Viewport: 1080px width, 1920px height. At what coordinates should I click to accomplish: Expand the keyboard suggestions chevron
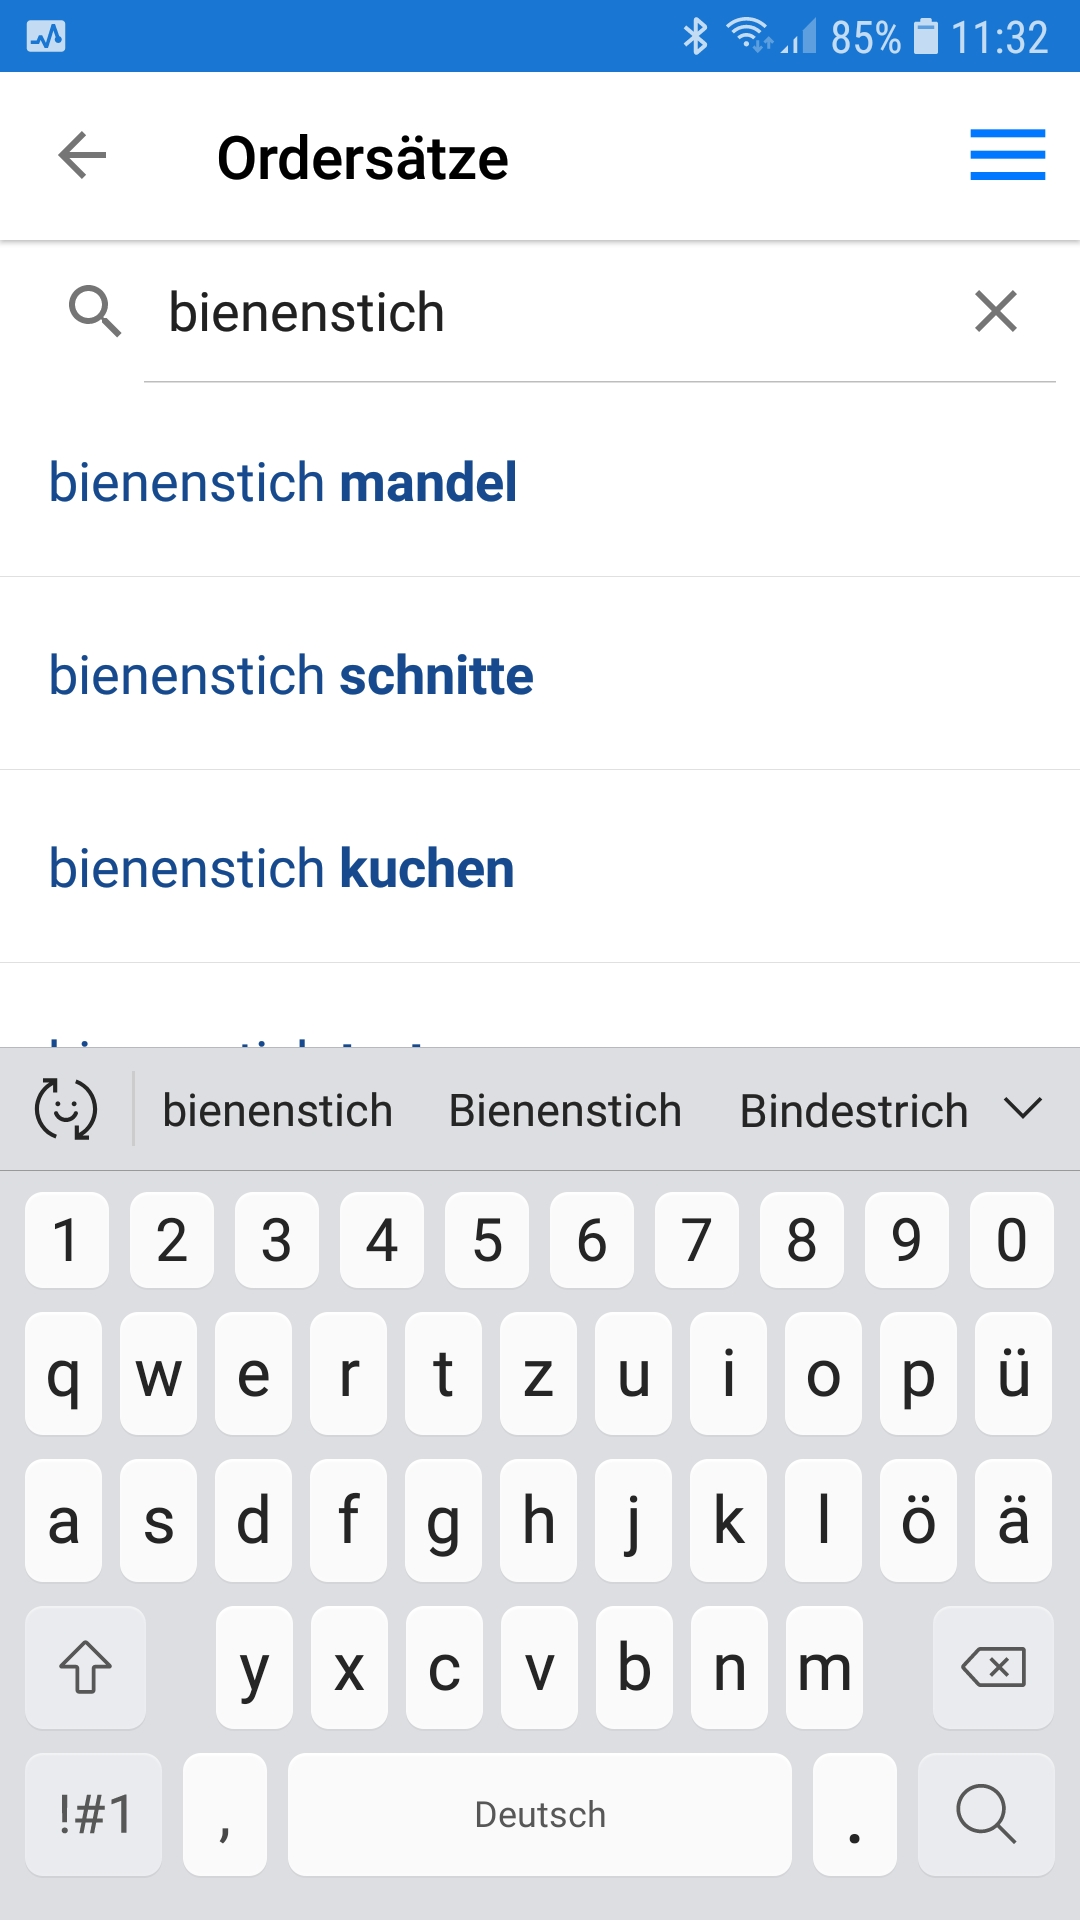(x=1023, y=1109)
